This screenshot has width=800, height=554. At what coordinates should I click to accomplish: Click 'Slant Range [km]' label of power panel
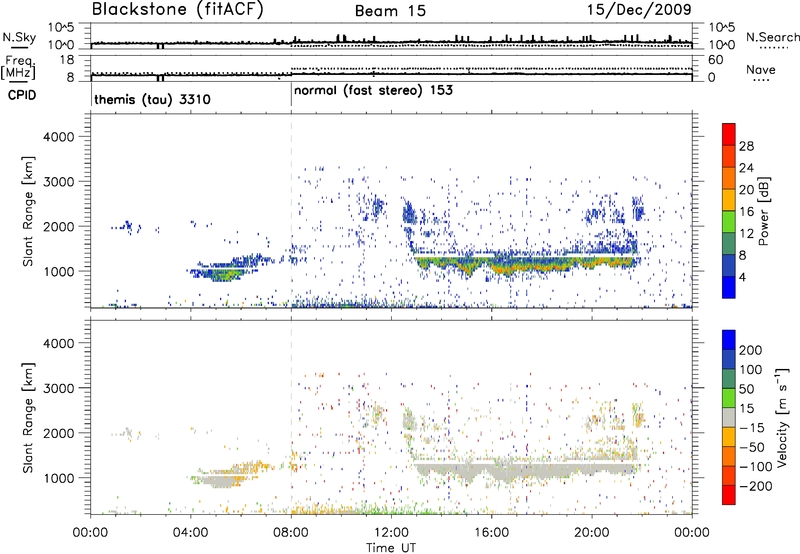pos(29,211)
